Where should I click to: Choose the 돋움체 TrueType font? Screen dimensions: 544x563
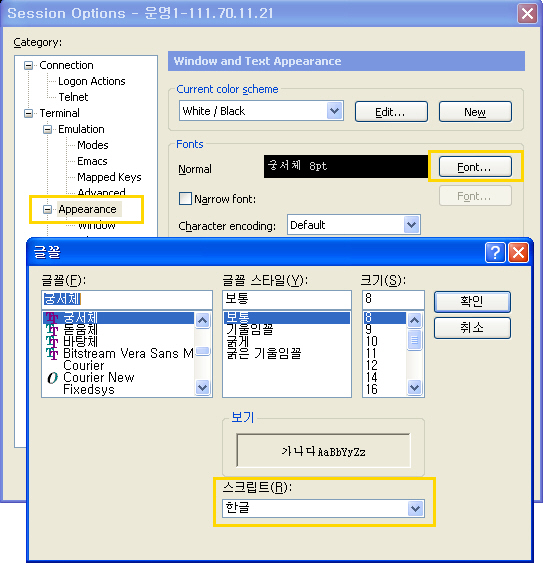click(x=80, y=329)
